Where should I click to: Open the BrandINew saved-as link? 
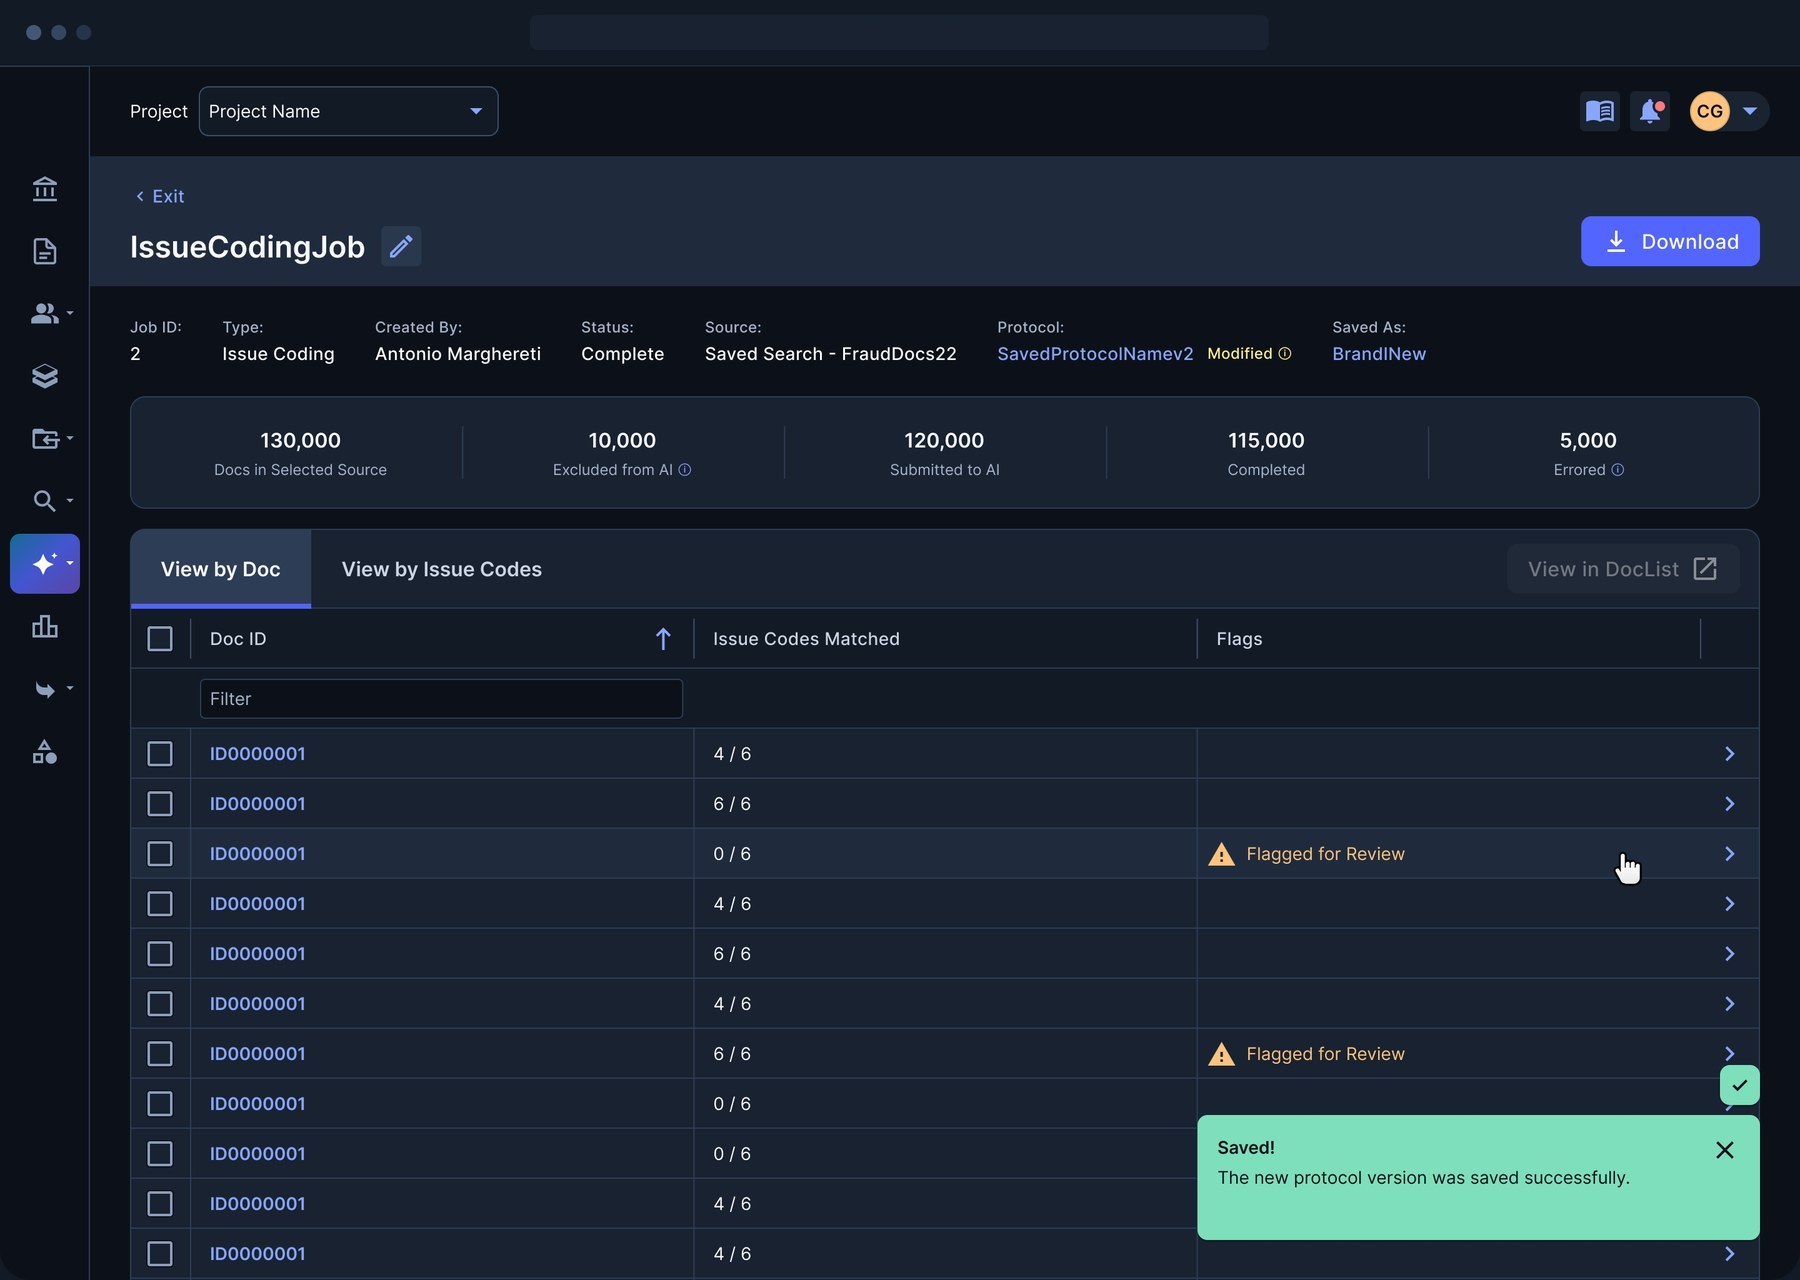click(x=1379, y=354)
